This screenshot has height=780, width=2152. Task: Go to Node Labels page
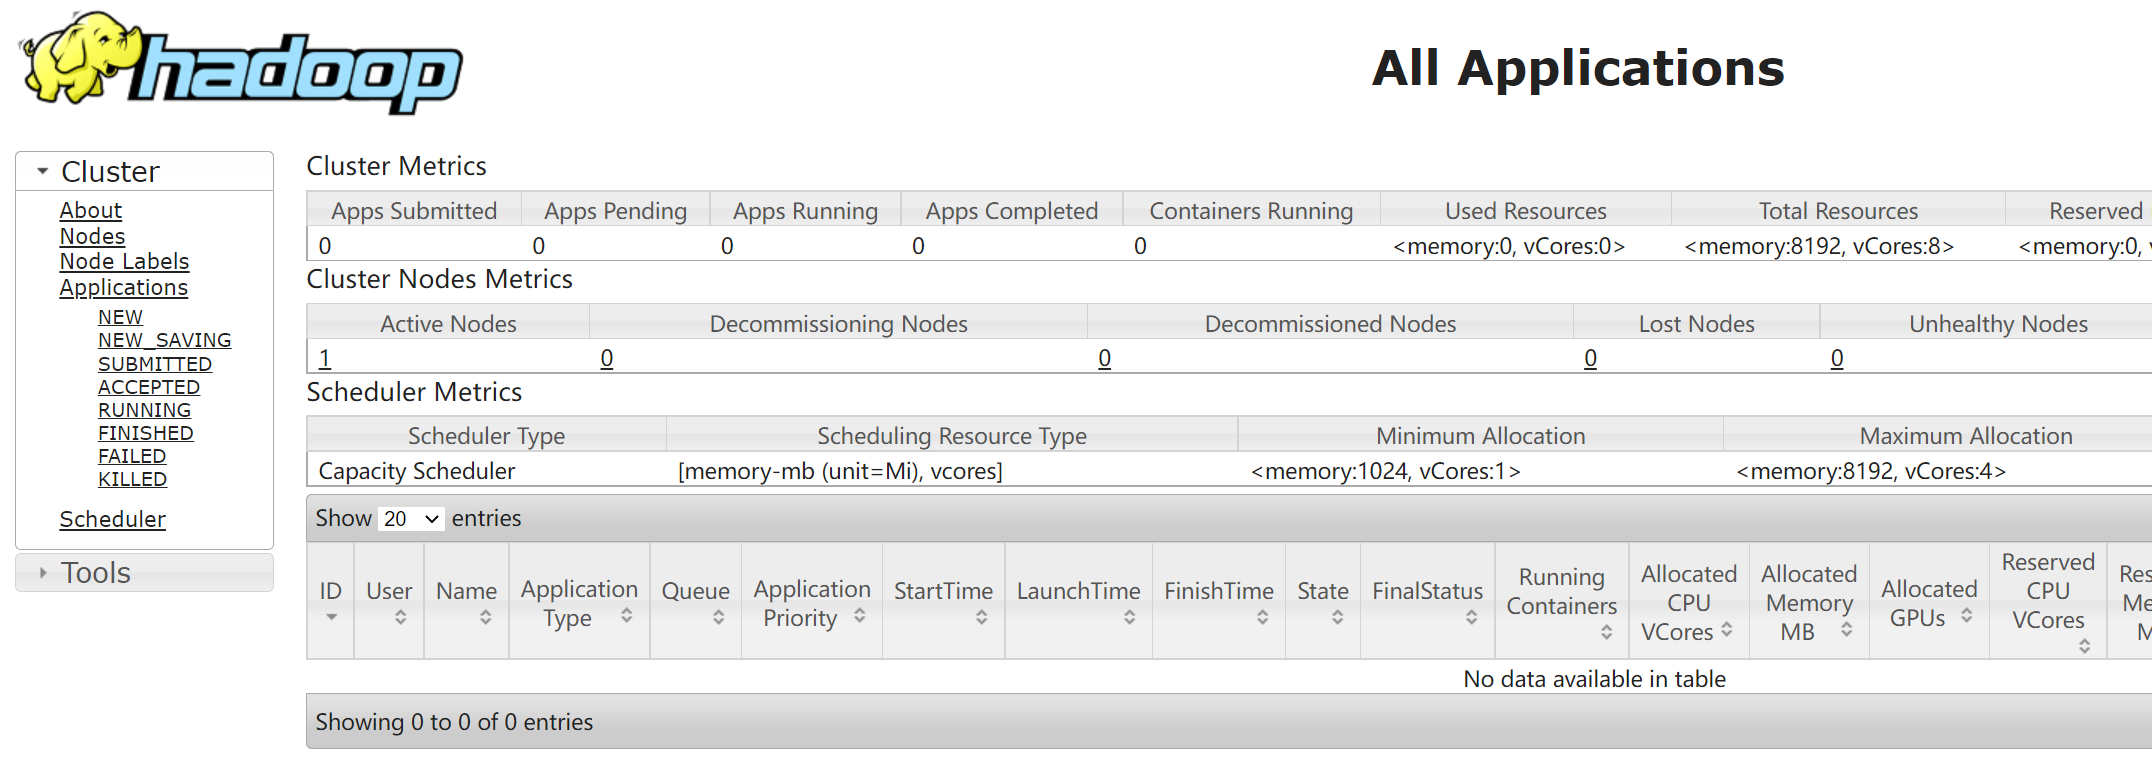tap(124, 261)
